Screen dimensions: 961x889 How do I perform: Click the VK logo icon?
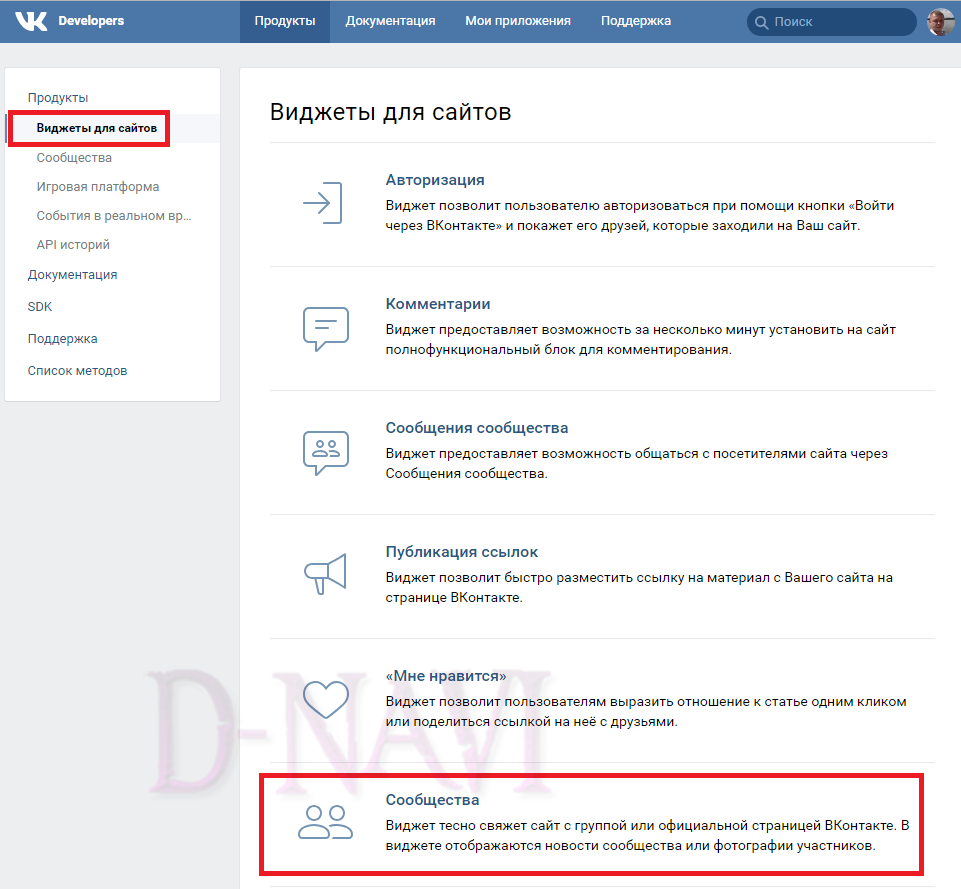31,21
